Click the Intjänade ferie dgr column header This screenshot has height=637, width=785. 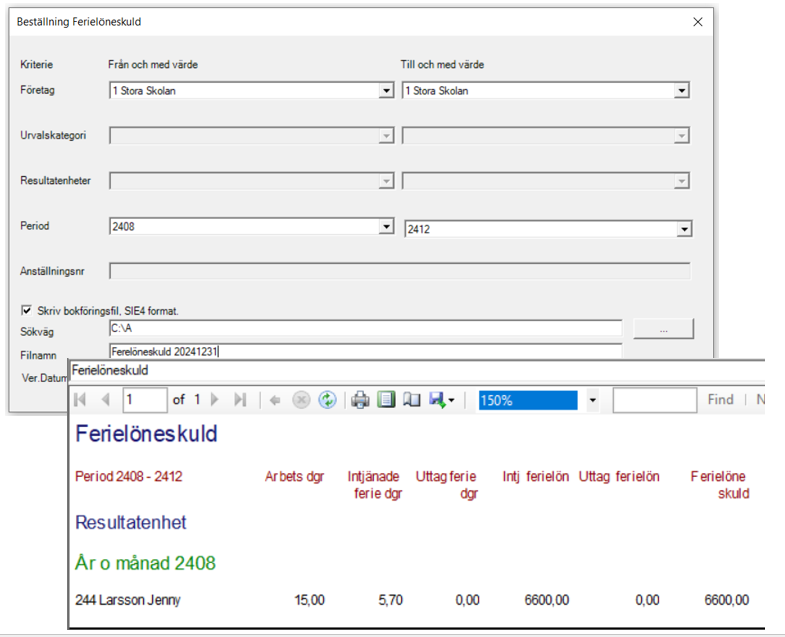(375, 485)
